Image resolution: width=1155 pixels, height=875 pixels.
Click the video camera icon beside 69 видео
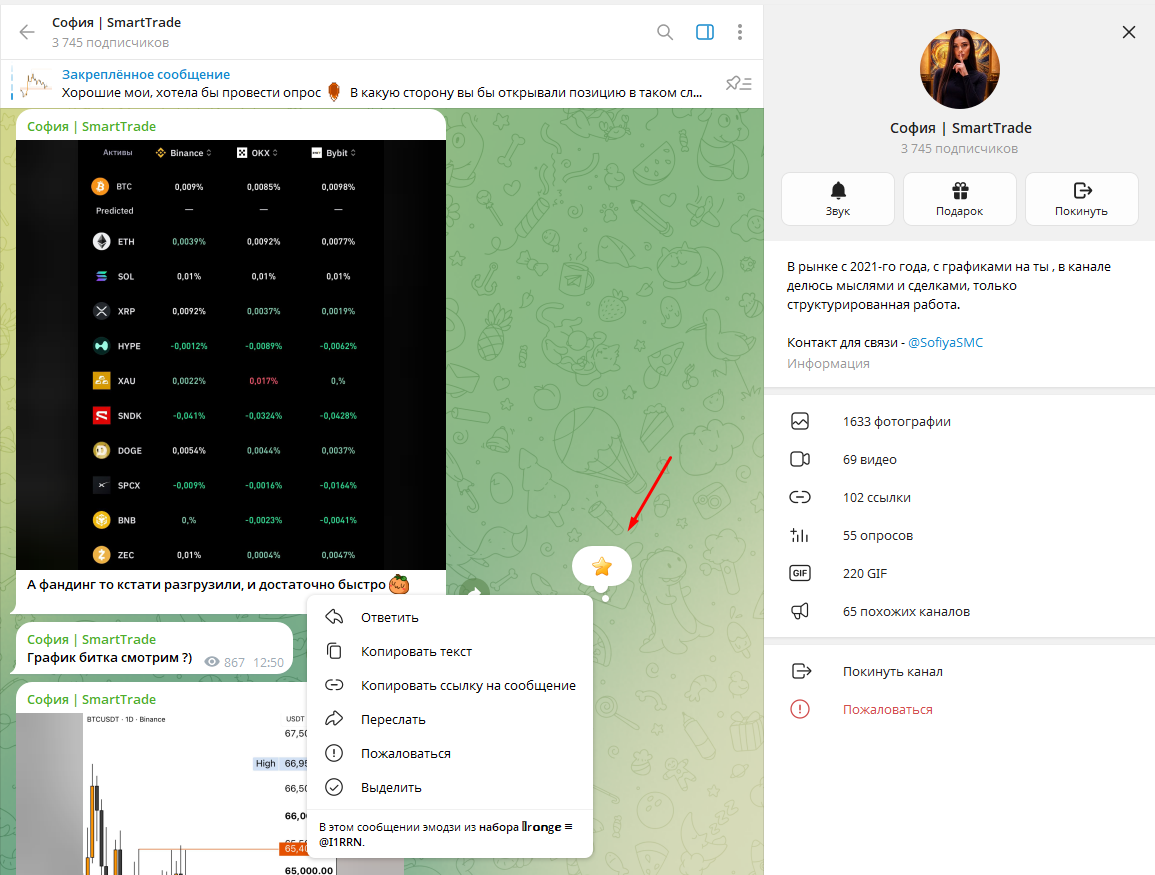pyautogui.click(x=800, y=460)
